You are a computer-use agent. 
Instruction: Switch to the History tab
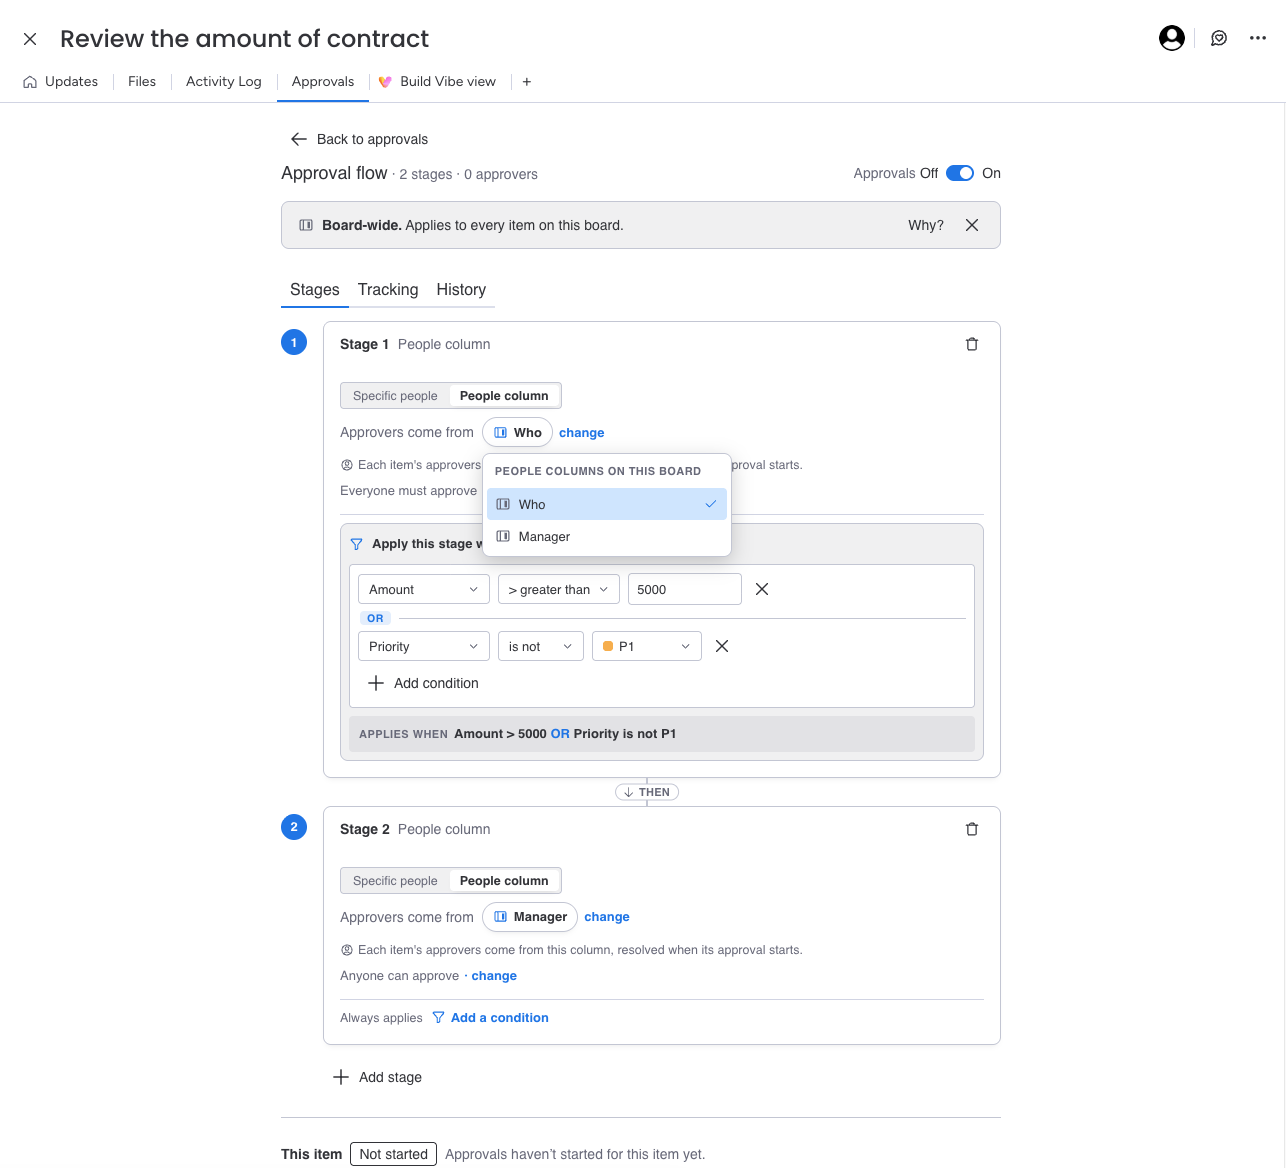click(x=461, y=290)
